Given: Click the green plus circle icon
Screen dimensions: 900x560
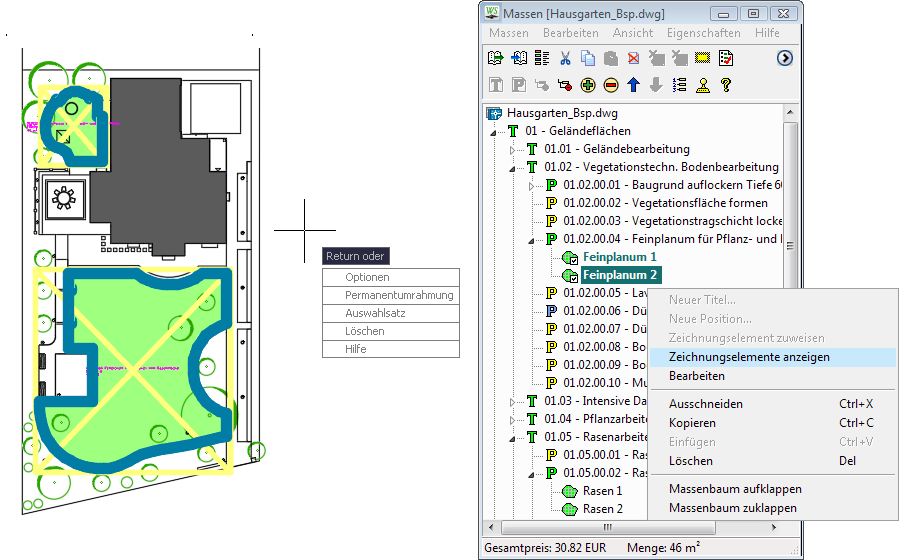Looking at the screenshot, I should click(x=588, y=85).
